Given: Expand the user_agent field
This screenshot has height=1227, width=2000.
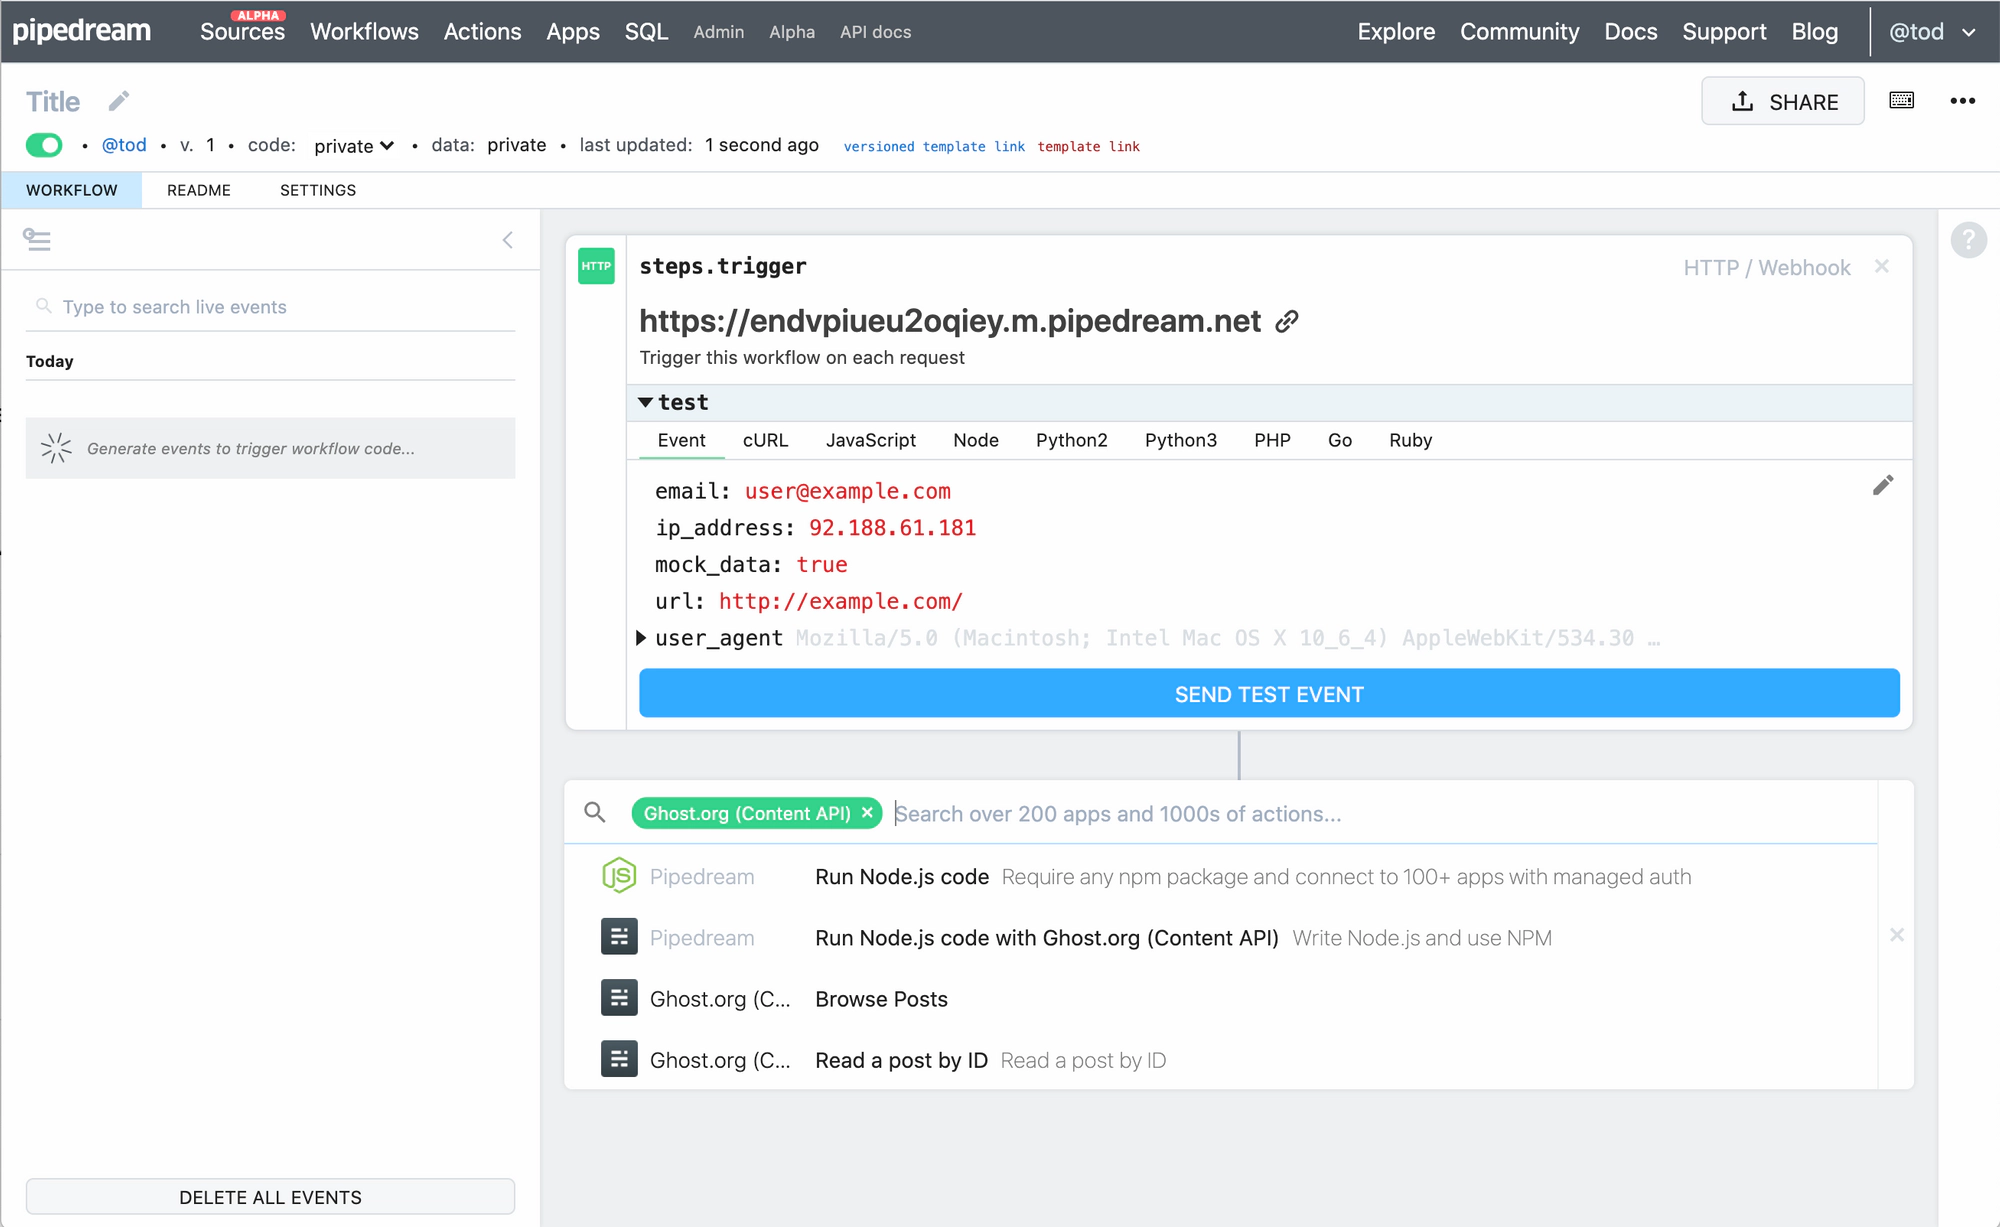Looking at the screenshot, I should pos(642,638).
